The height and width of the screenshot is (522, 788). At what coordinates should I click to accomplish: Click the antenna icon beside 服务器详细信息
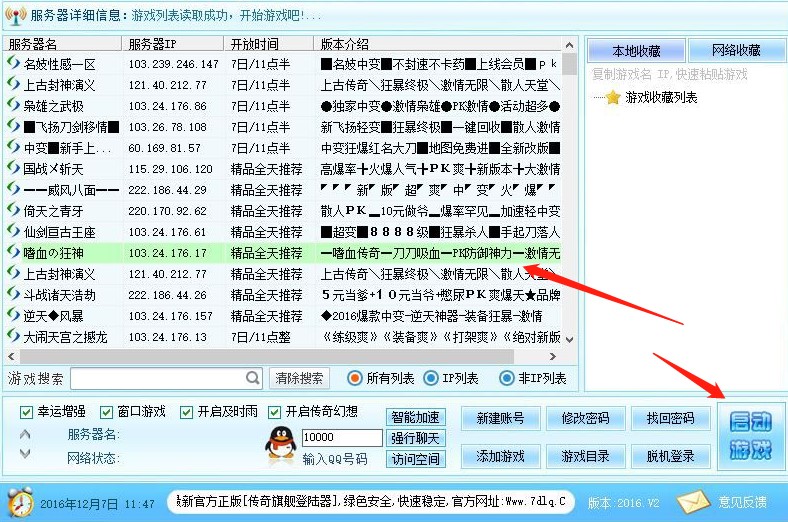coord(16,15)
